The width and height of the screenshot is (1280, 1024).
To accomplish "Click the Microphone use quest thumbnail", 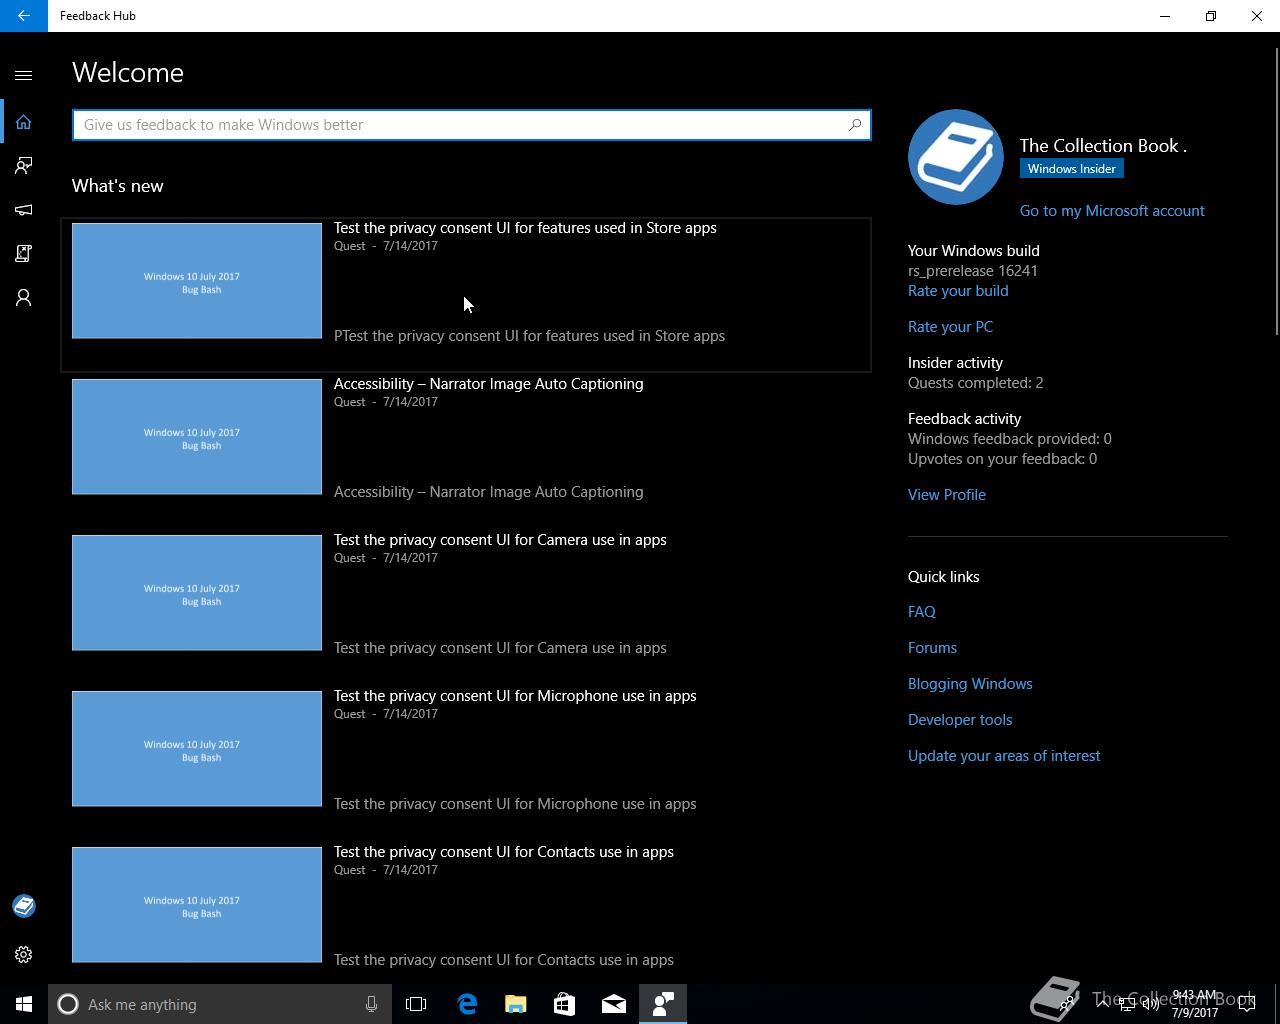I will pyautogui.click(x=197, y=749).
